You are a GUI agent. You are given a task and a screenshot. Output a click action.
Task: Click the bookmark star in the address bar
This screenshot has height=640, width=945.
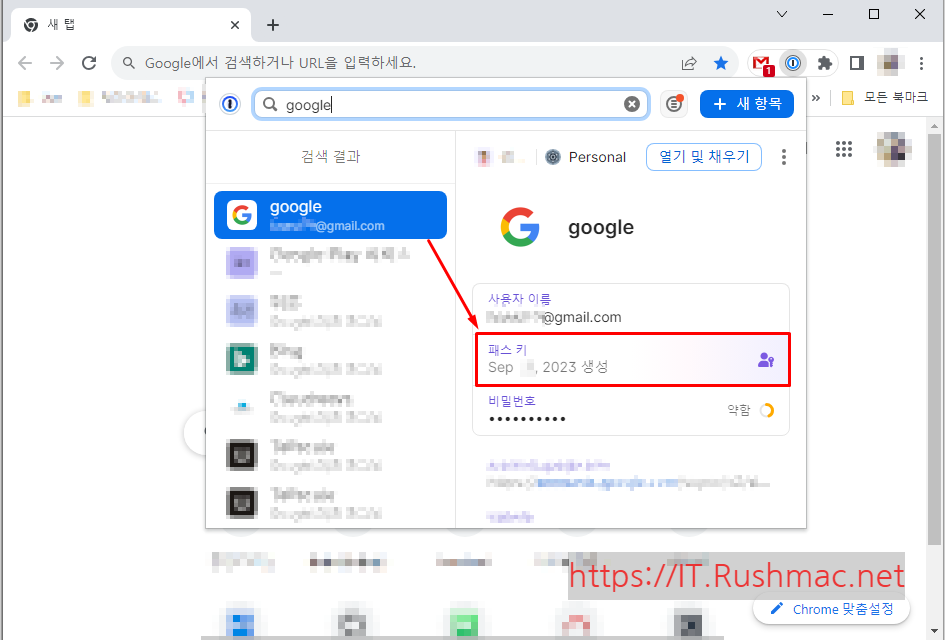(x=721, y=62)
